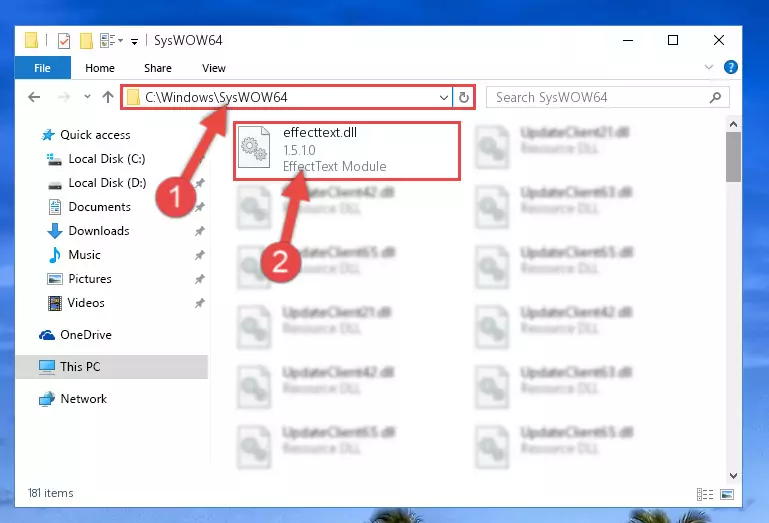Click the New folder icon in the quick access toolbar
The height and width of the screenshot is (523, 769).
click(x=86, y=41)
